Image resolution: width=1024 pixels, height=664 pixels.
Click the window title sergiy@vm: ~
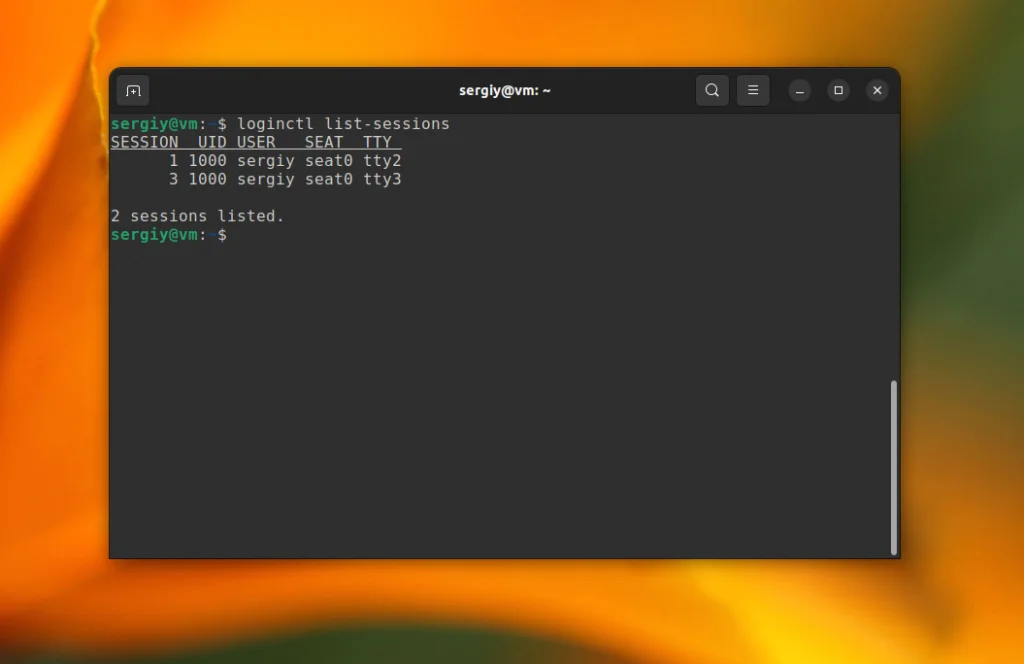[505, 90]
